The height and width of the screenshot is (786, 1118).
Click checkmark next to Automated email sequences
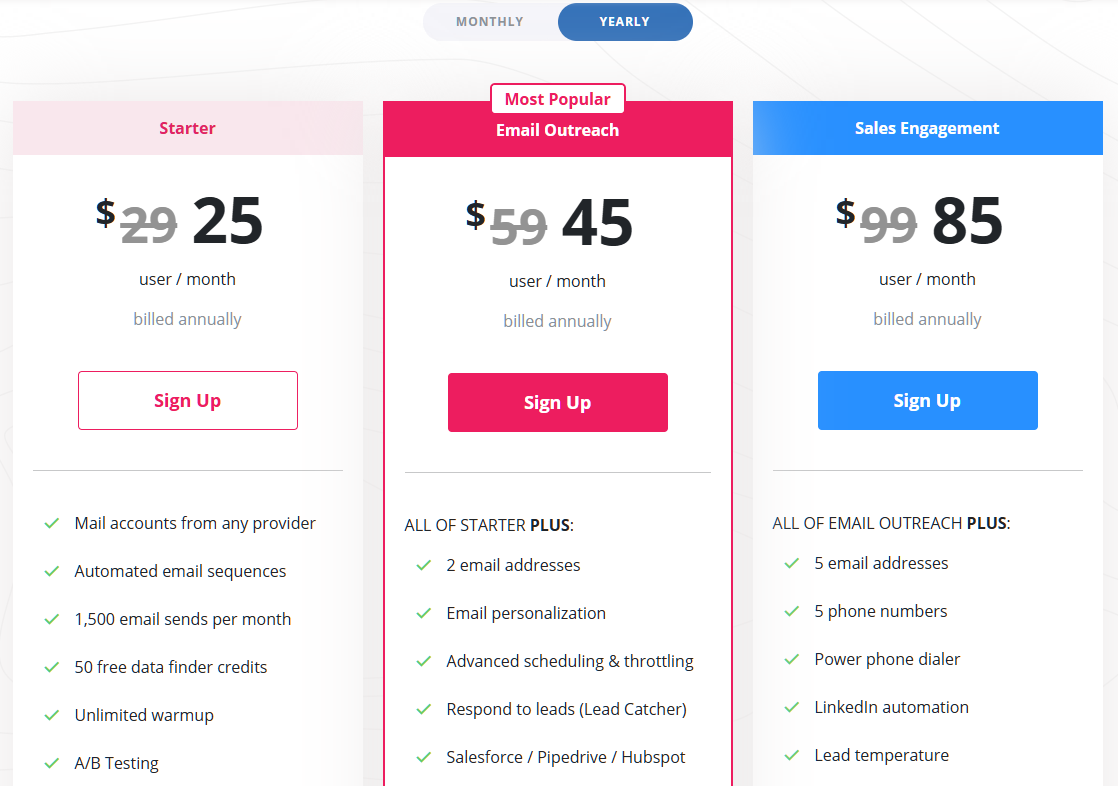(x=52, y=571)
